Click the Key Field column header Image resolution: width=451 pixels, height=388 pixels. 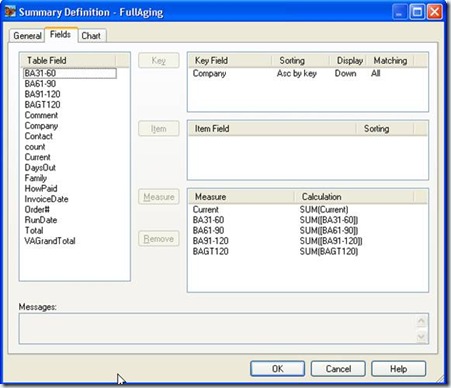(x=230, y=60)
